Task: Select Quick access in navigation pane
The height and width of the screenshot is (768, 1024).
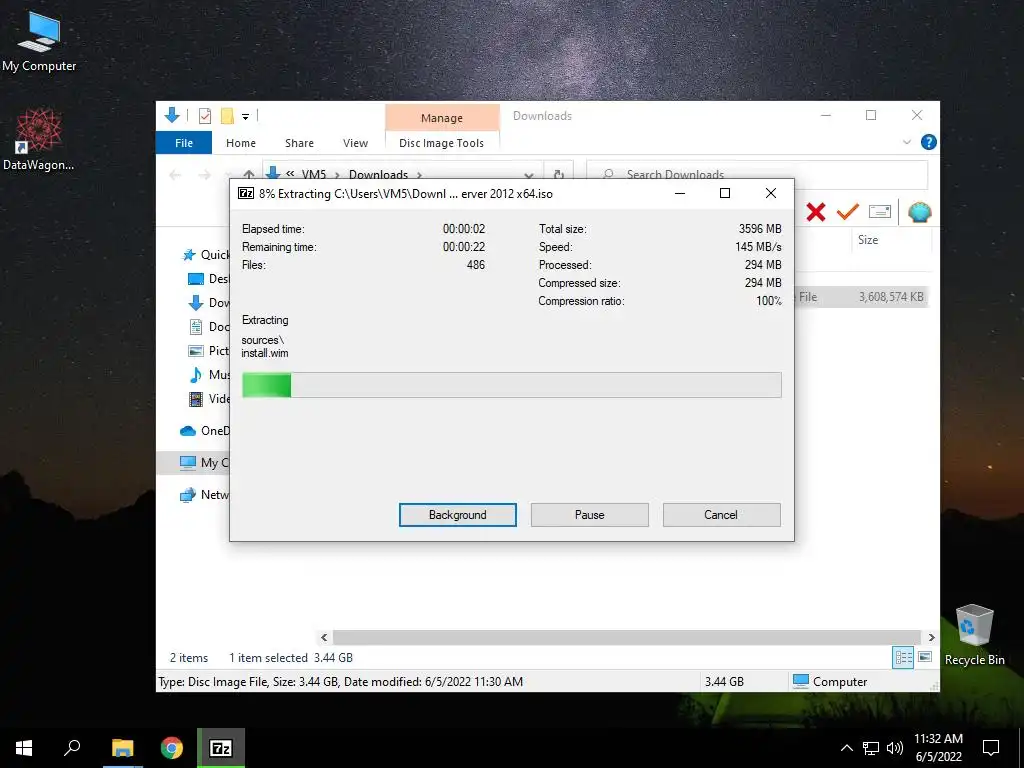Action: tap(205, 255)
